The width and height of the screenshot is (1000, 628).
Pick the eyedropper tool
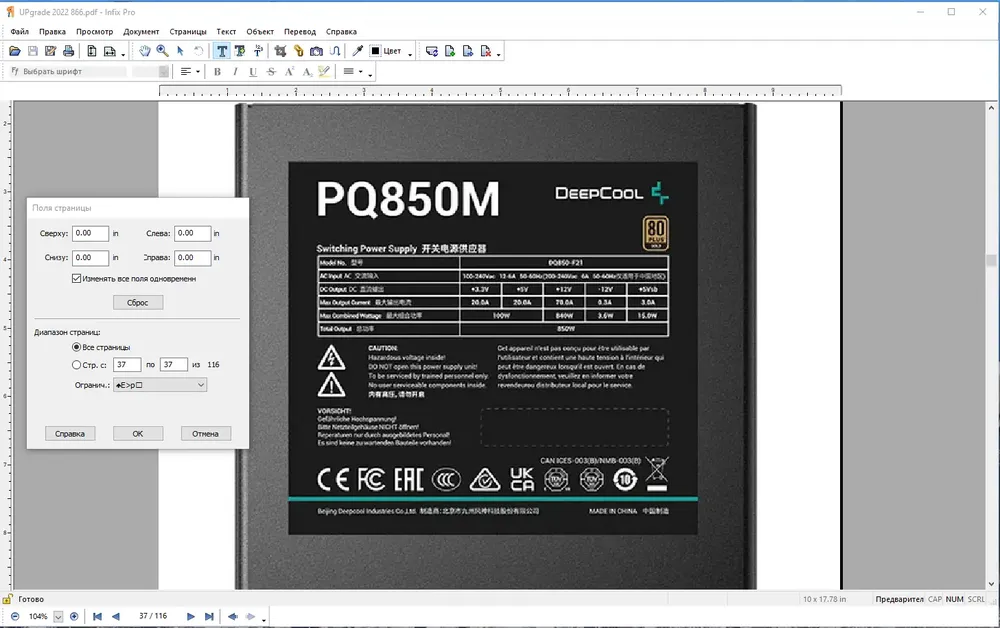pyautogui.click(x=358, y=51)
